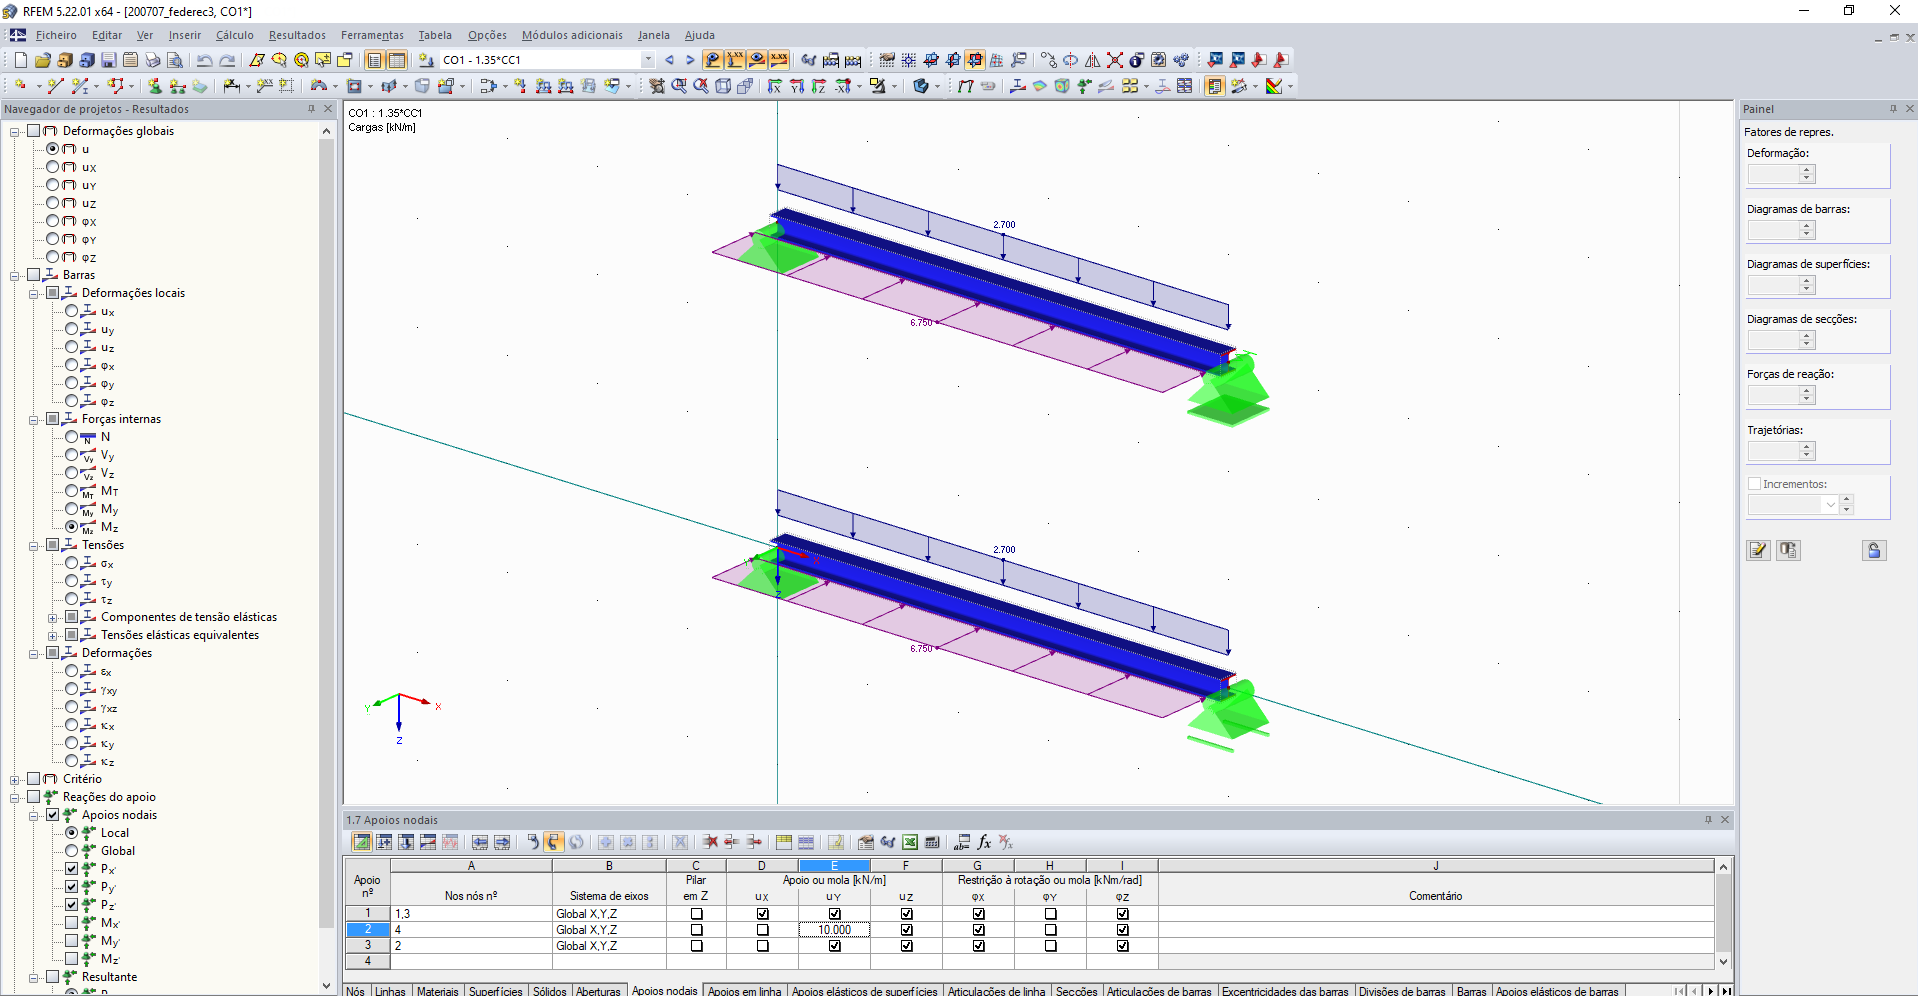This screenshot has height=996, width=1918.
Task: Click the Comentário column header
Action: (x=1435, y=896)
